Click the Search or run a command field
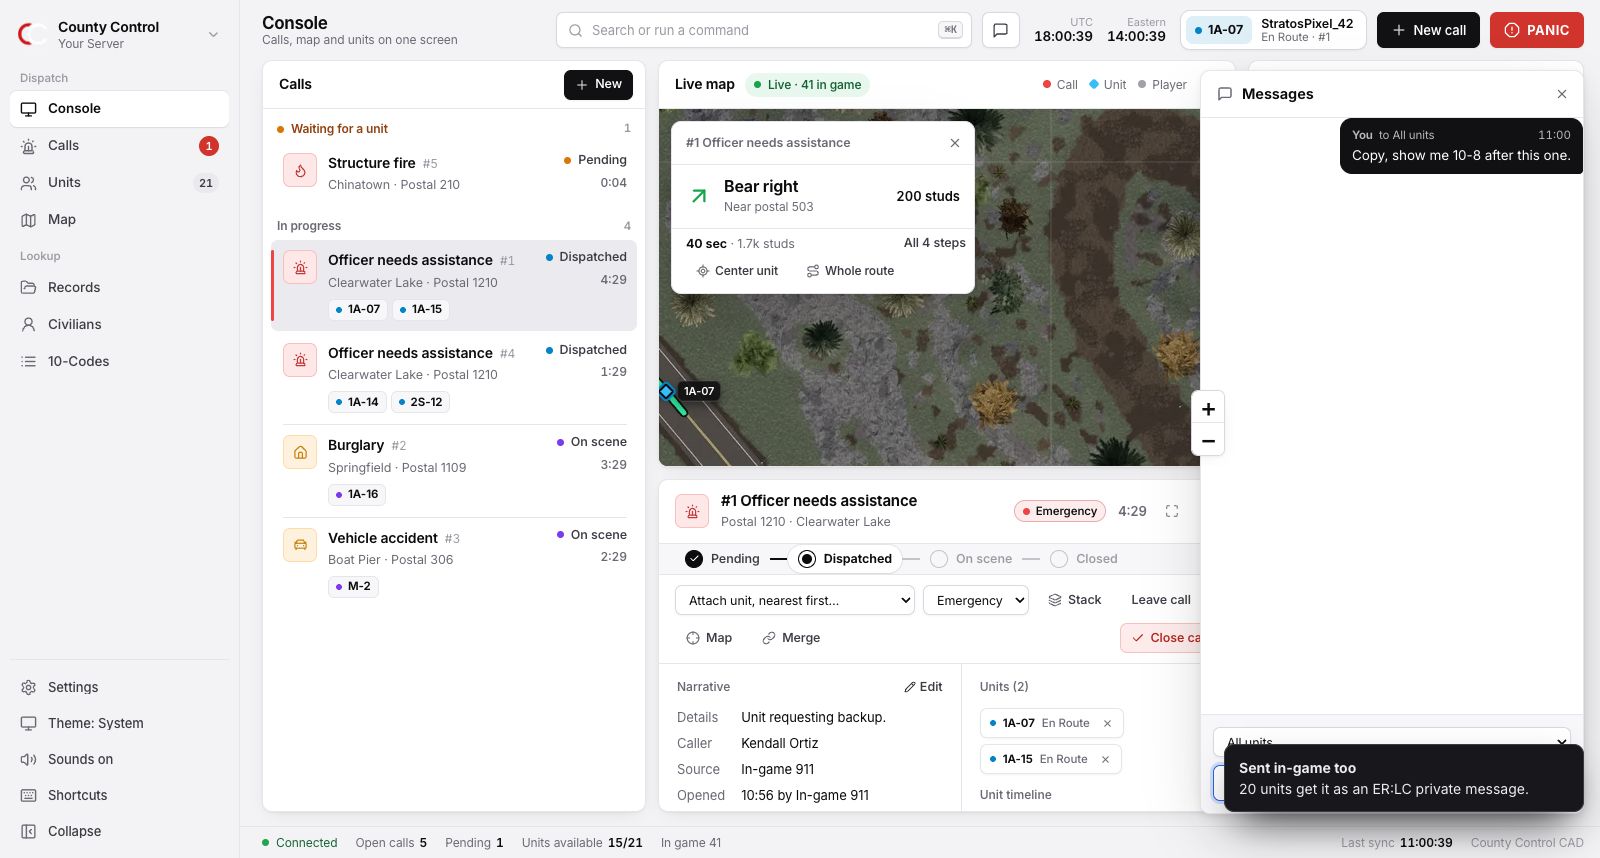 click(762, 30)
